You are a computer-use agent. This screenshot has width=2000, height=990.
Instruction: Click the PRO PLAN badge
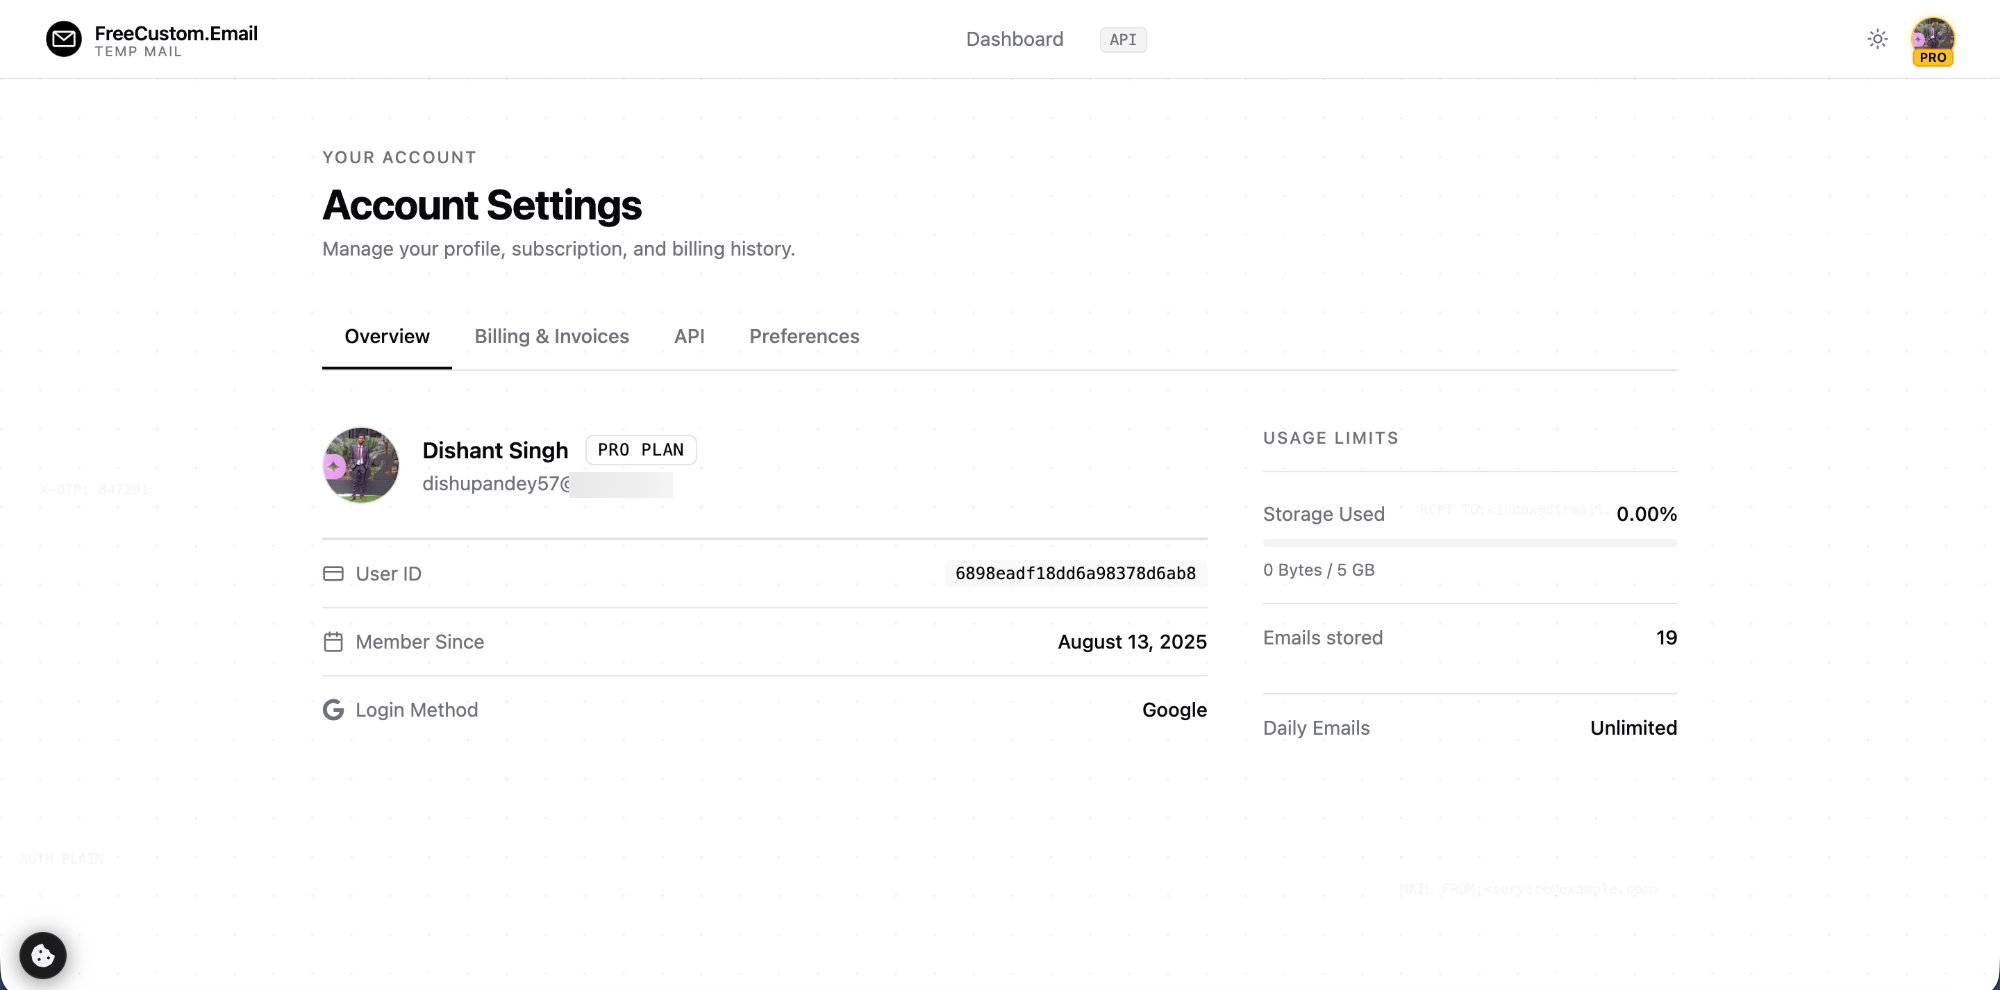640,450
